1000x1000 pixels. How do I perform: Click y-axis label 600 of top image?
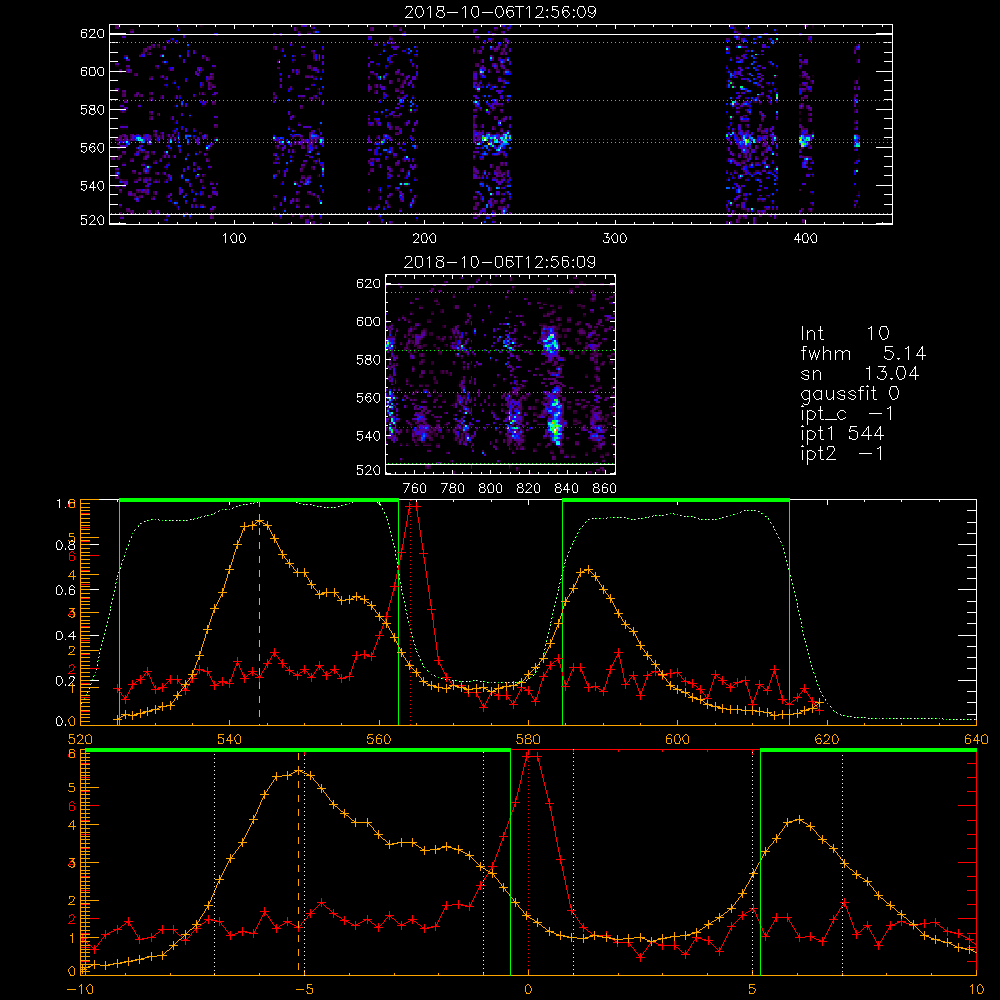click(92, 71)
